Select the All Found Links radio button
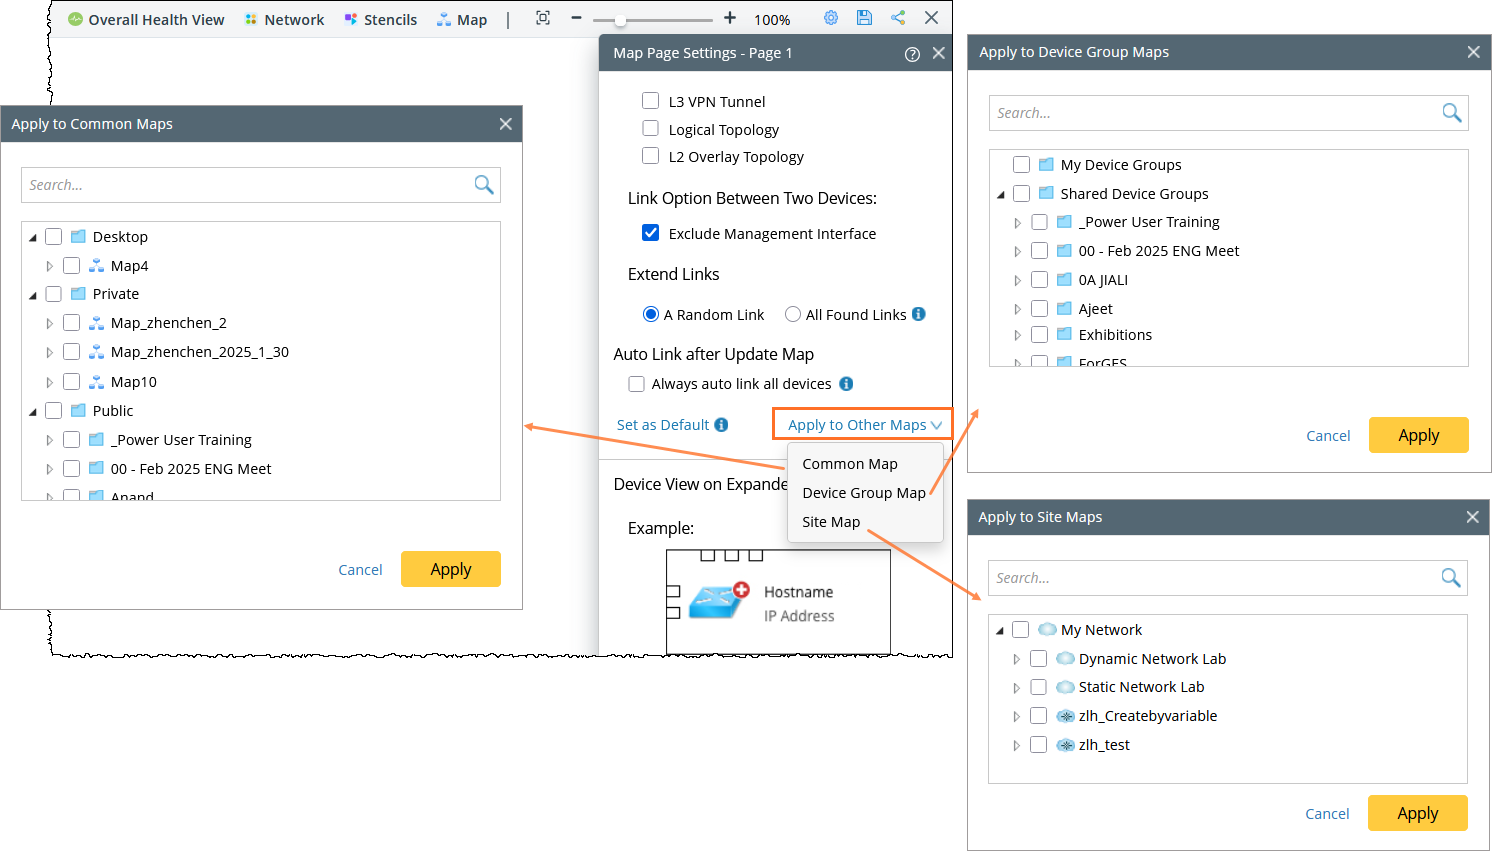 (793, 314)
